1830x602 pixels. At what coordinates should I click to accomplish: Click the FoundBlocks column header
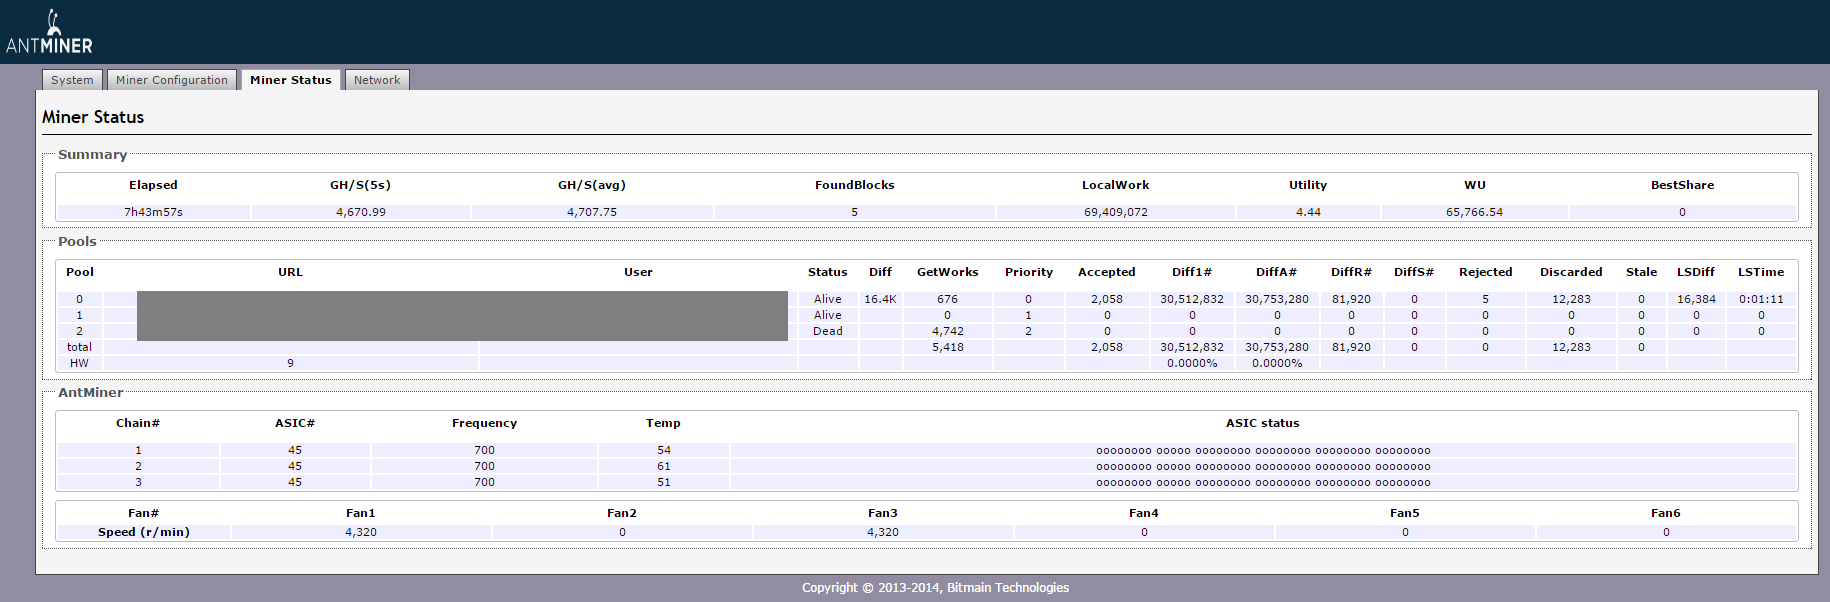854,185
